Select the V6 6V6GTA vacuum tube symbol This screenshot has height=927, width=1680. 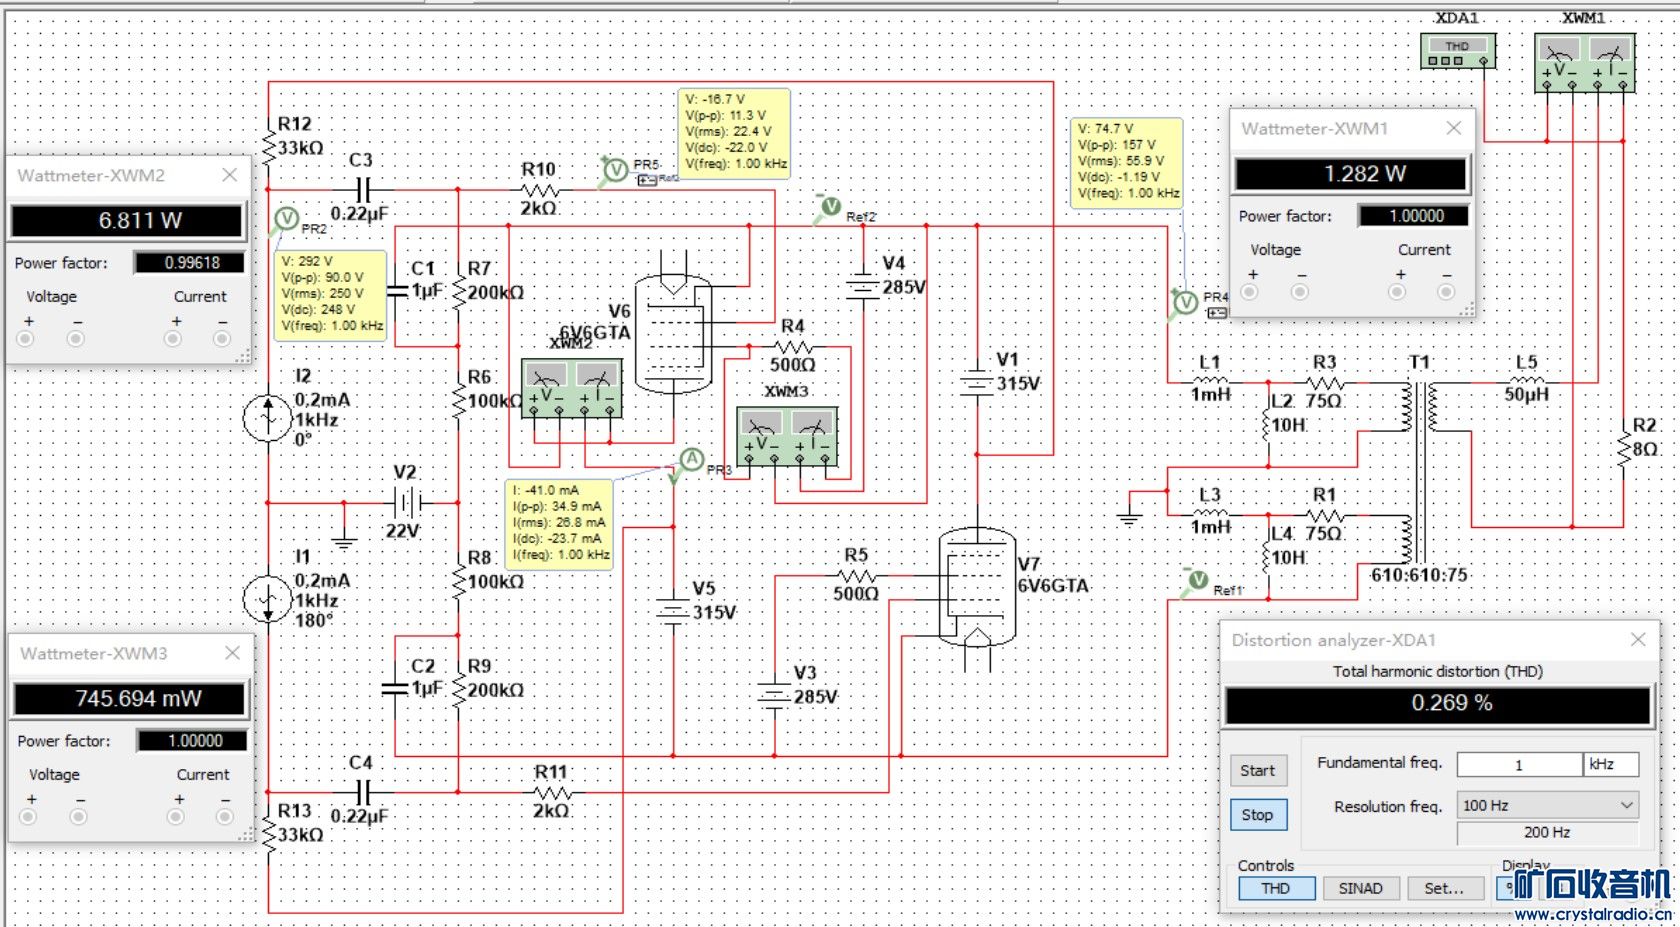coord(673,333)
